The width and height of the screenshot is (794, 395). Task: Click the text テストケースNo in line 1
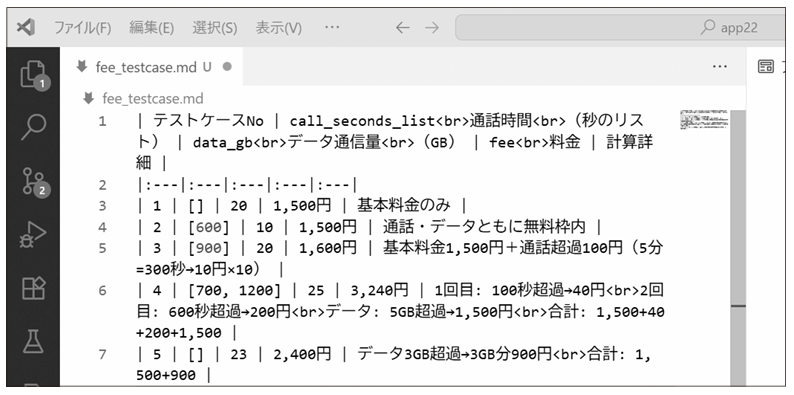point(208,121)
